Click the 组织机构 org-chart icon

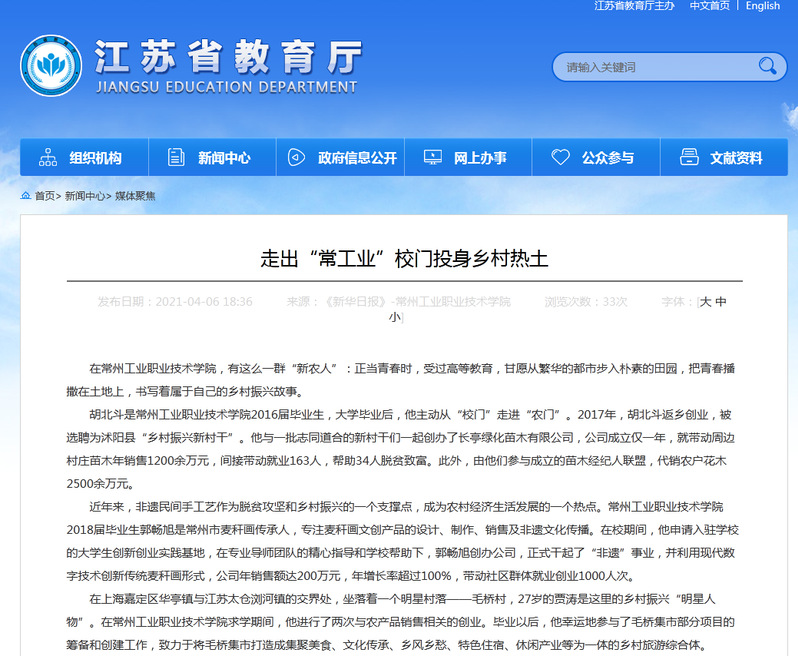pyautogui.click(x=48, y=158)
